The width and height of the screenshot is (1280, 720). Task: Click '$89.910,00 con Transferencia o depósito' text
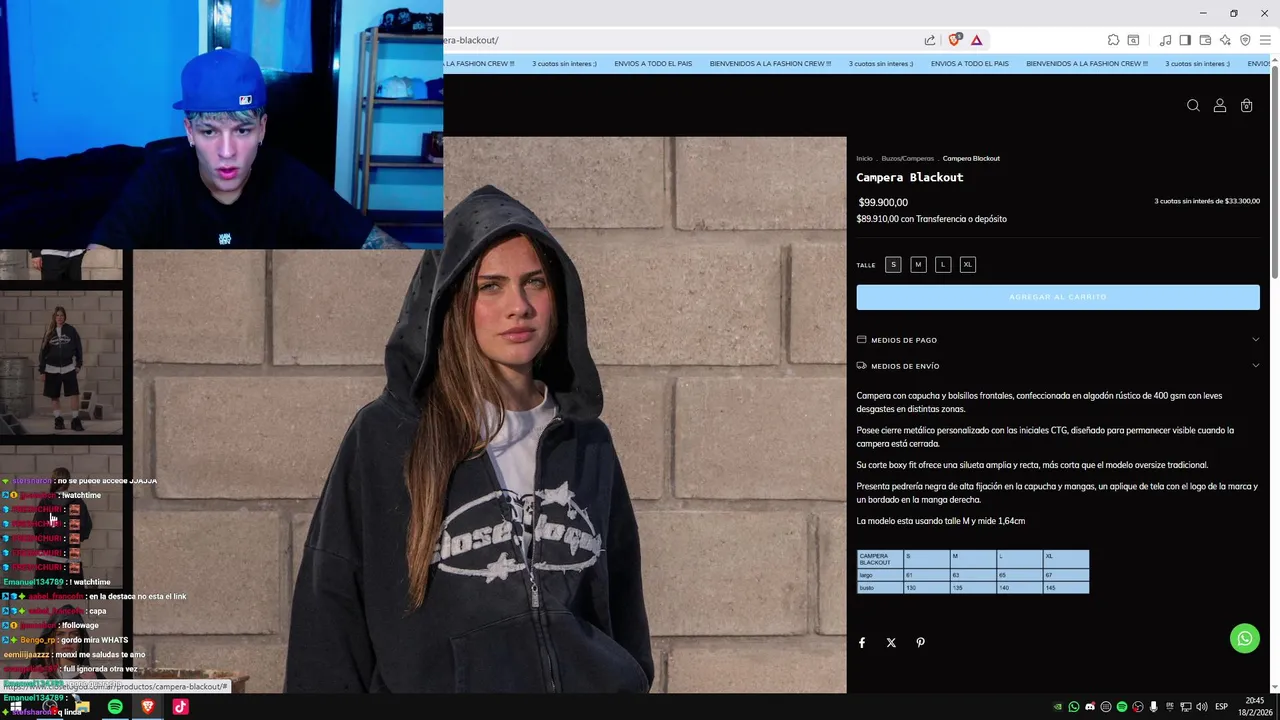click(x=931, y=219)
